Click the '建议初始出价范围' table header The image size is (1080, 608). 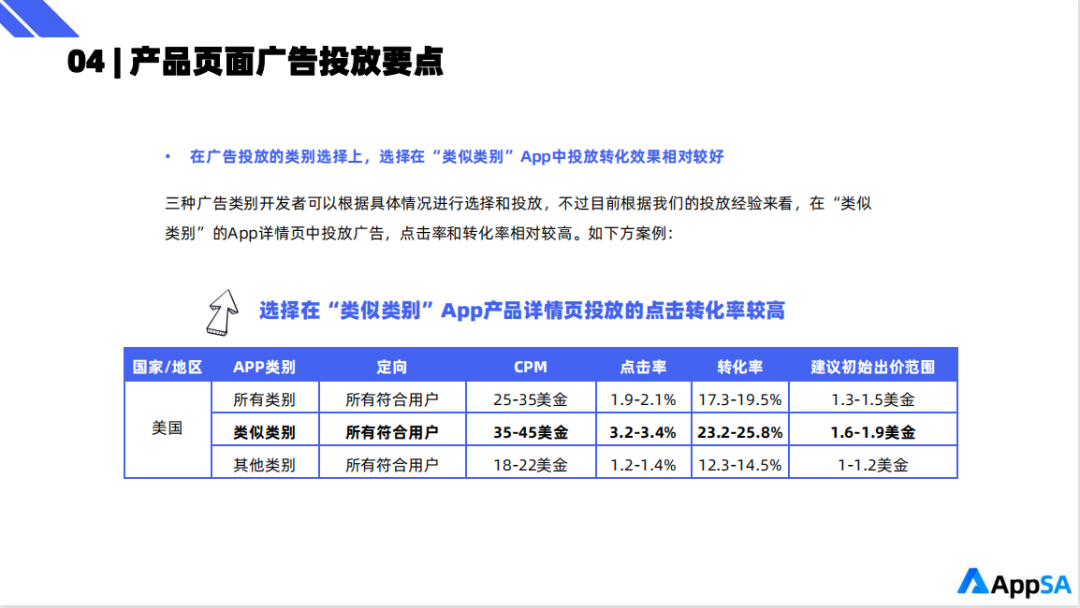pyautogui.click(x=873, y=367)
